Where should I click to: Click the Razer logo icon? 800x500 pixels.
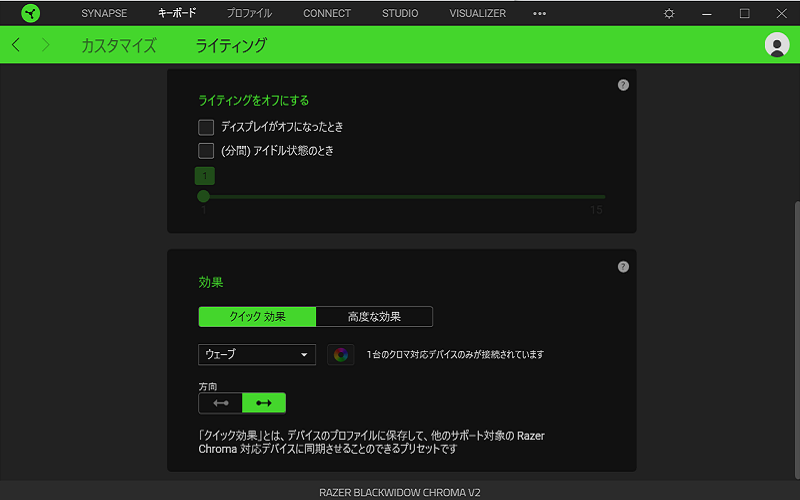point(31,13)
